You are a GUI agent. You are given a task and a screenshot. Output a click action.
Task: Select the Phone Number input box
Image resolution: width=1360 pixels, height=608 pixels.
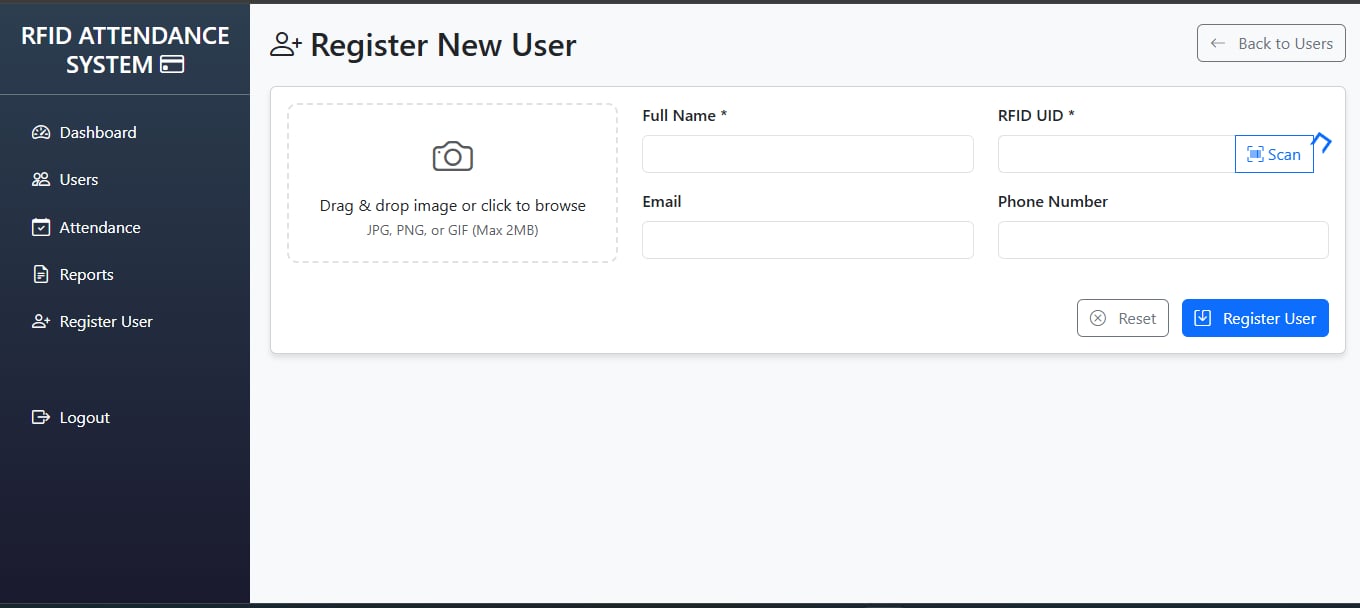coord(1163,240)
